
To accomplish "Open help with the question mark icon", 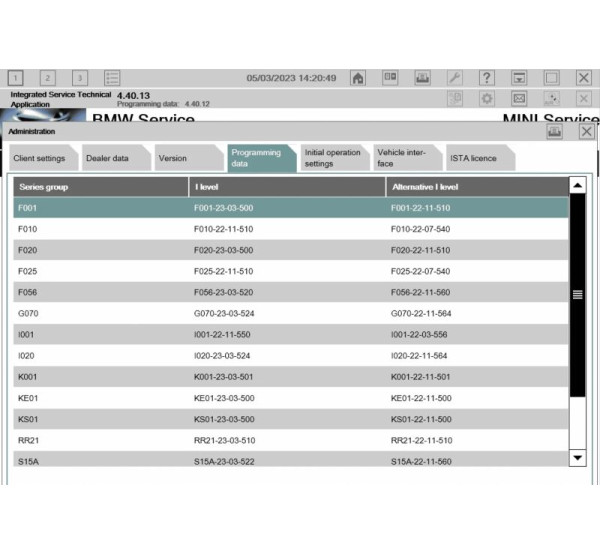I will pos(486,78).
